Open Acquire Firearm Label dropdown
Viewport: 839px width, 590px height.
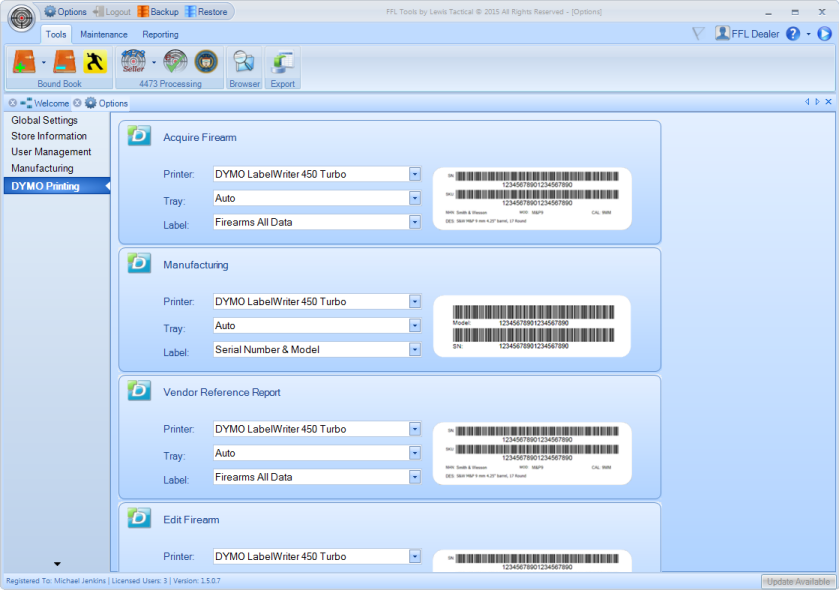pyautogui.click(x=415, y=222)
